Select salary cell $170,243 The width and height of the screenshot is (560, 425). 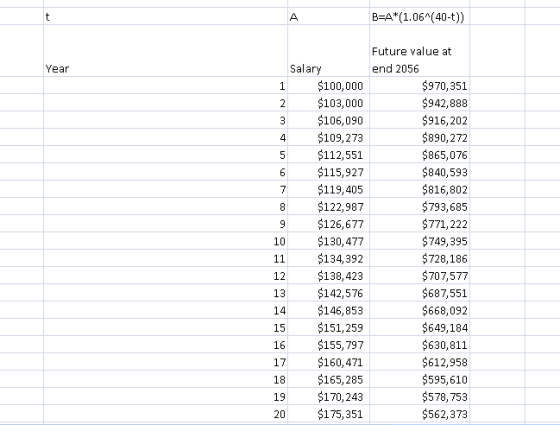pos(328,396)
